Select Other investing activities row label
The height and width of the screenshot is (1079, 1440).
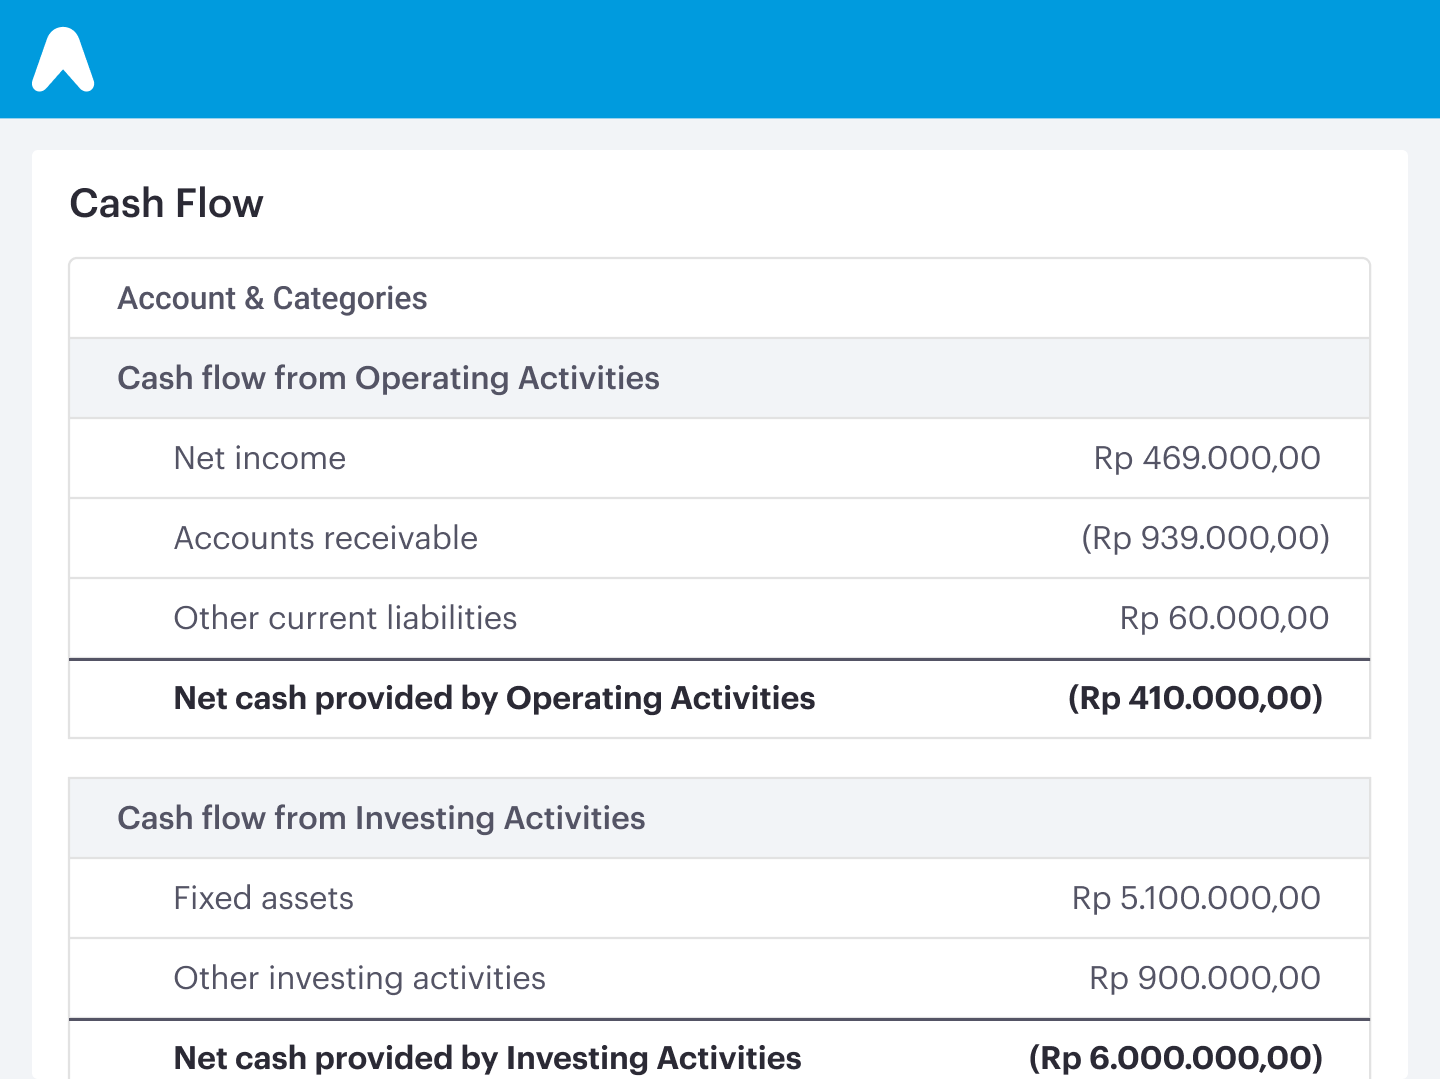point(359,978)
